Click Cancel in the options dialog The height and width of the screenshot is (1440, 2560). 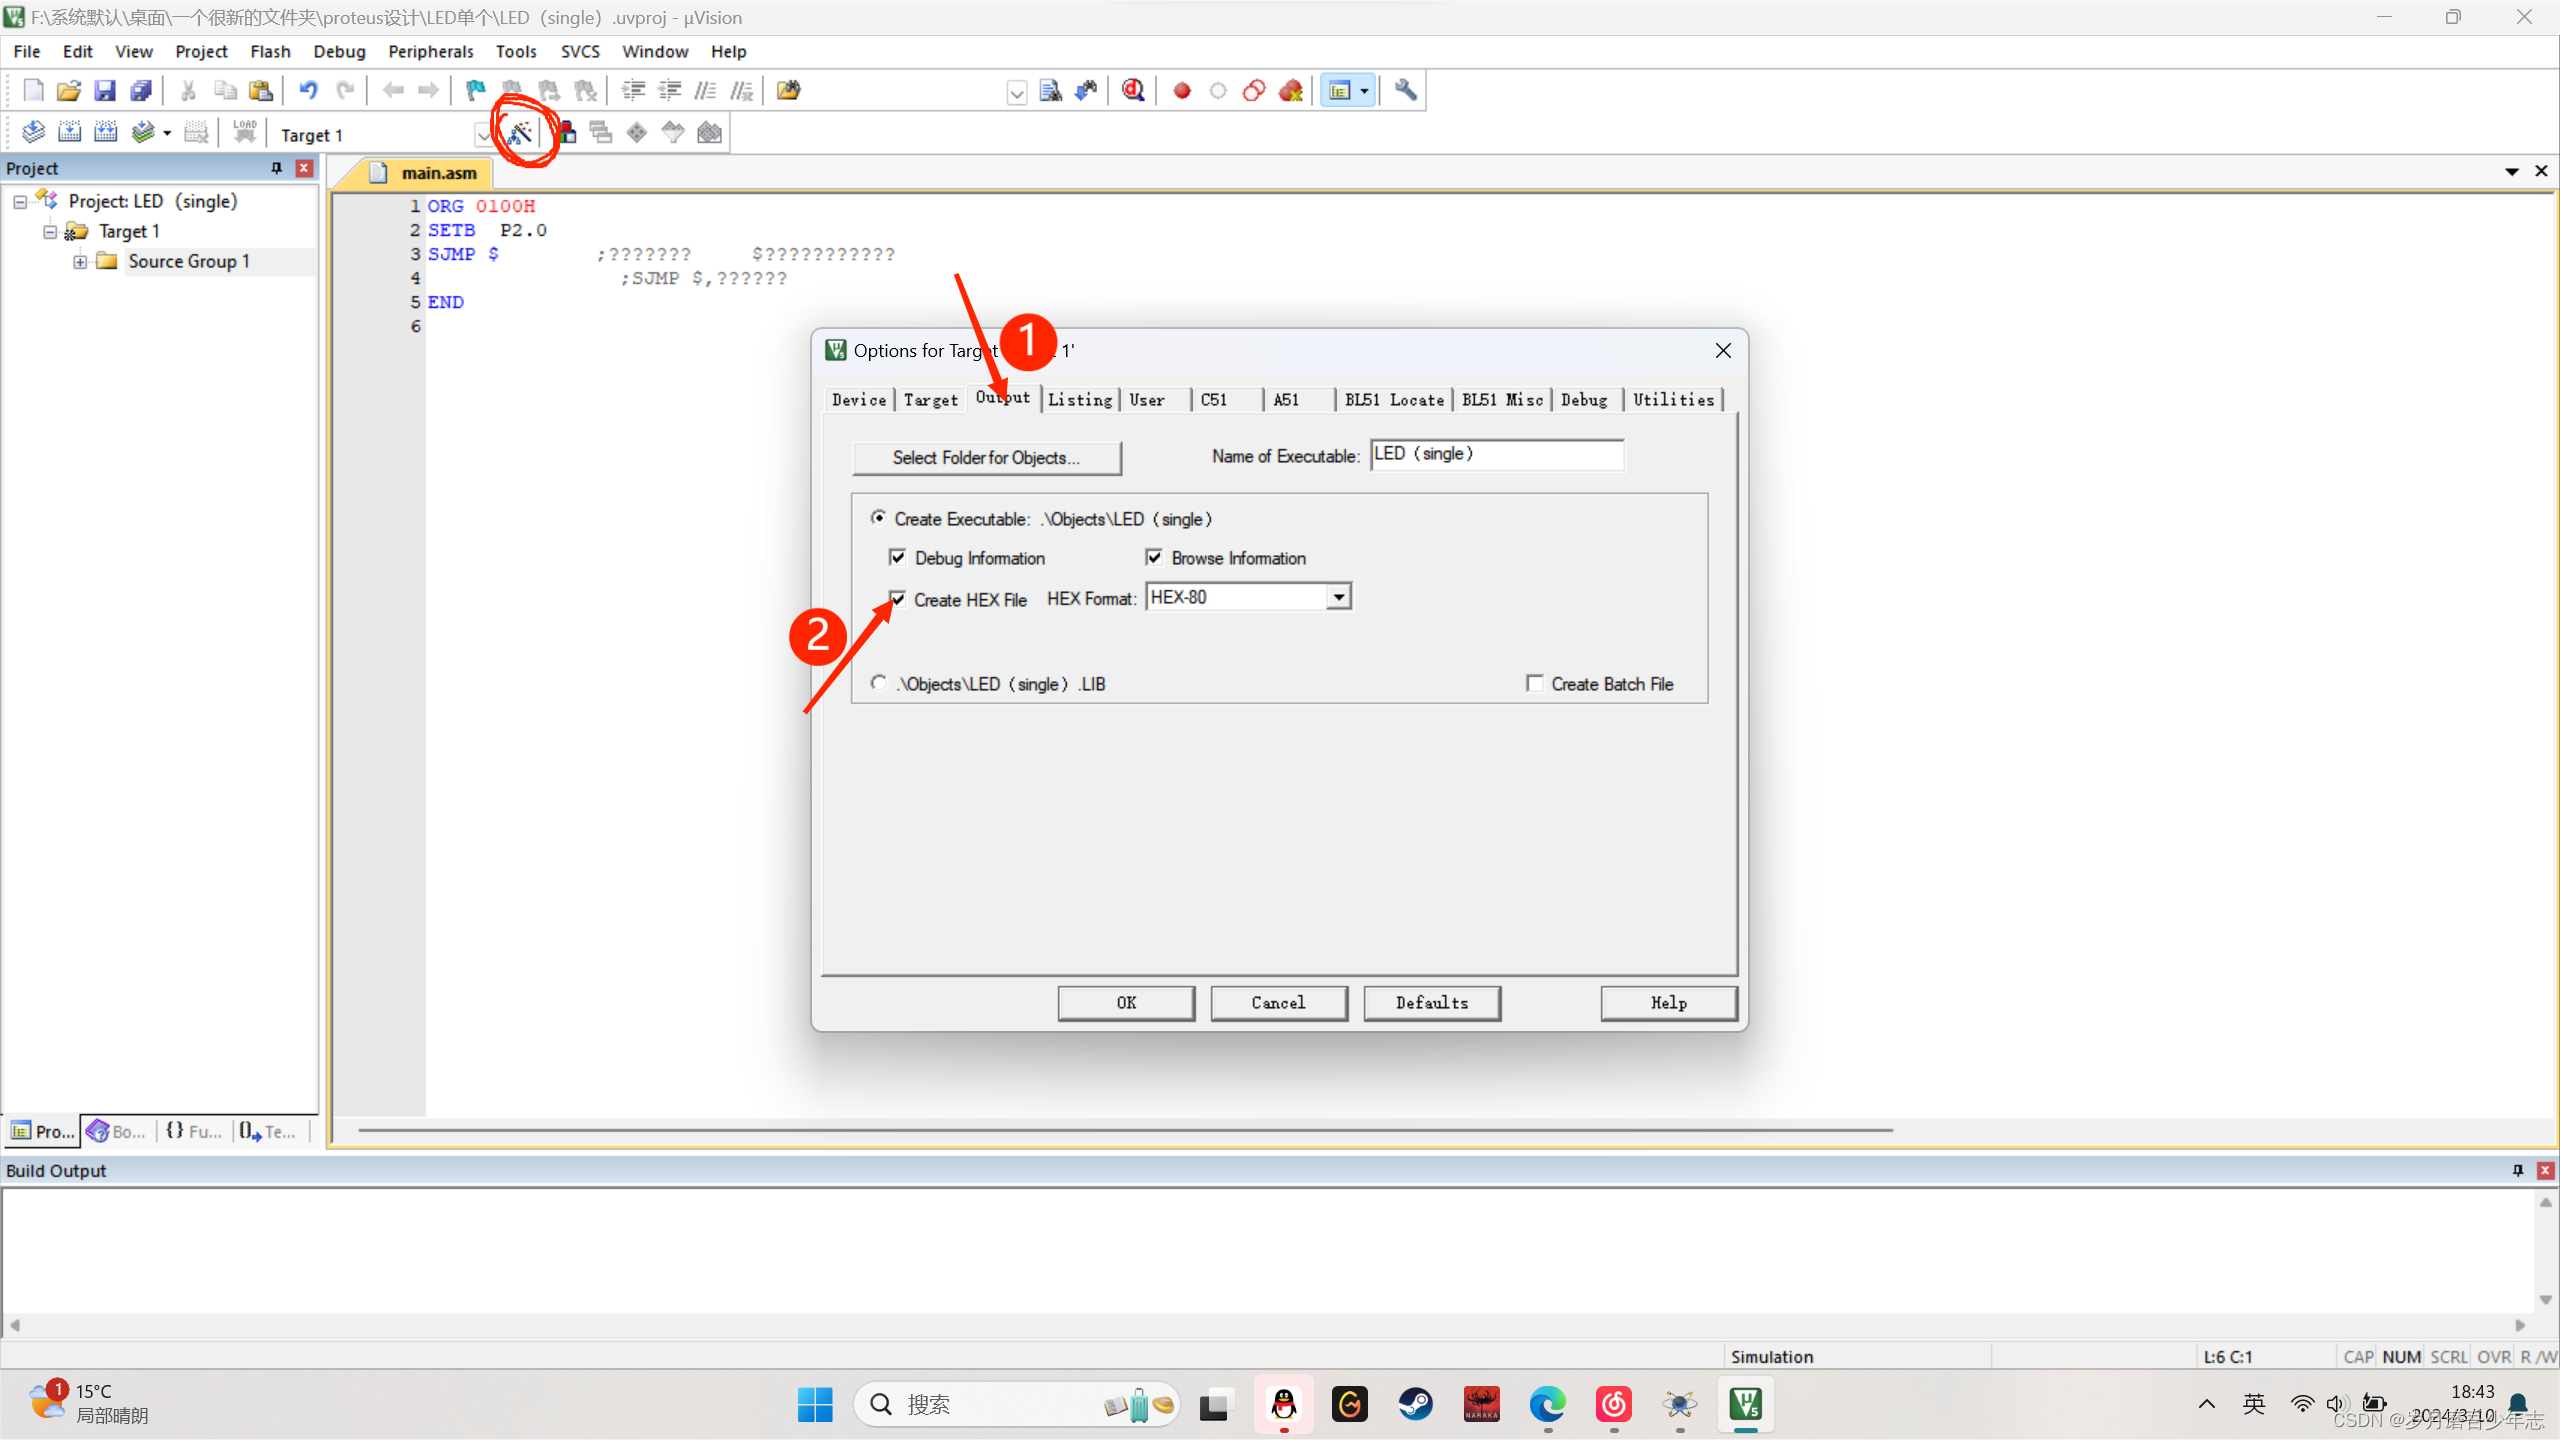click(1278, 1002)
